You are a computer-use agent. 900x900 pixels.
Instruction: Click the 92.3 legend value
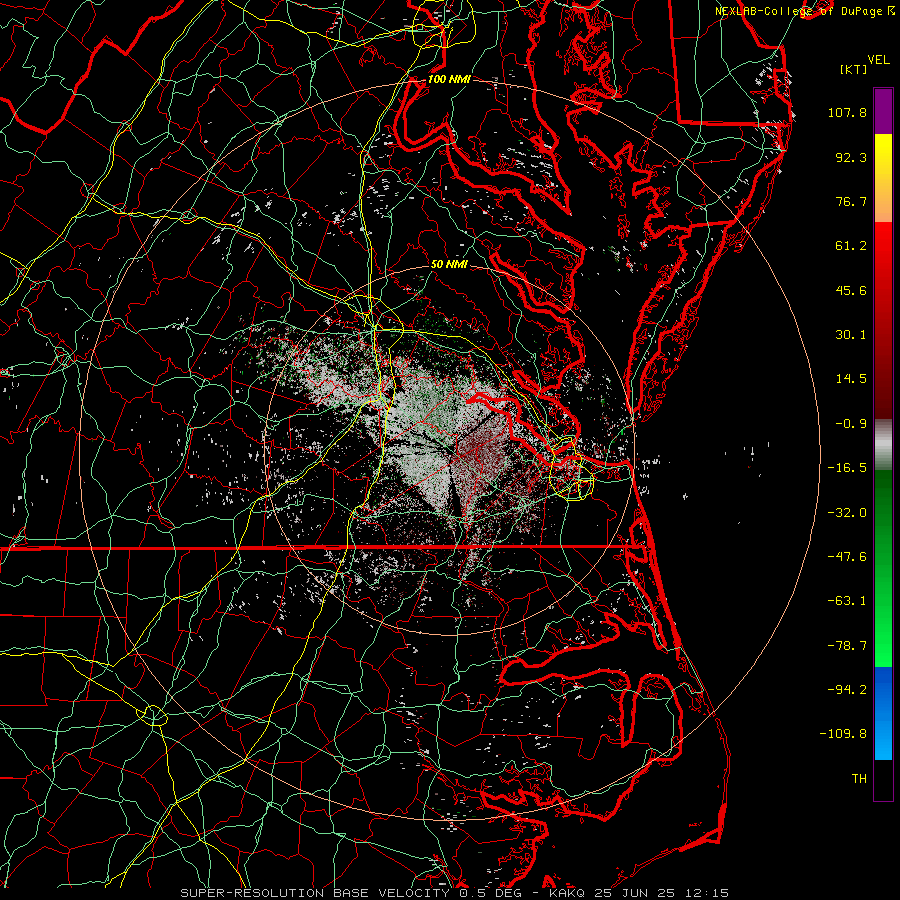(851, 157)
